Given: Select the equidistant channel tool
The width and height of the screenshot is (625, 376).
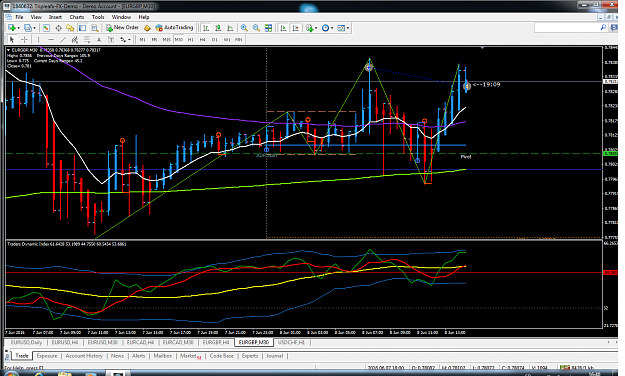Looking at the screenshot, I should tap(75, 39).
